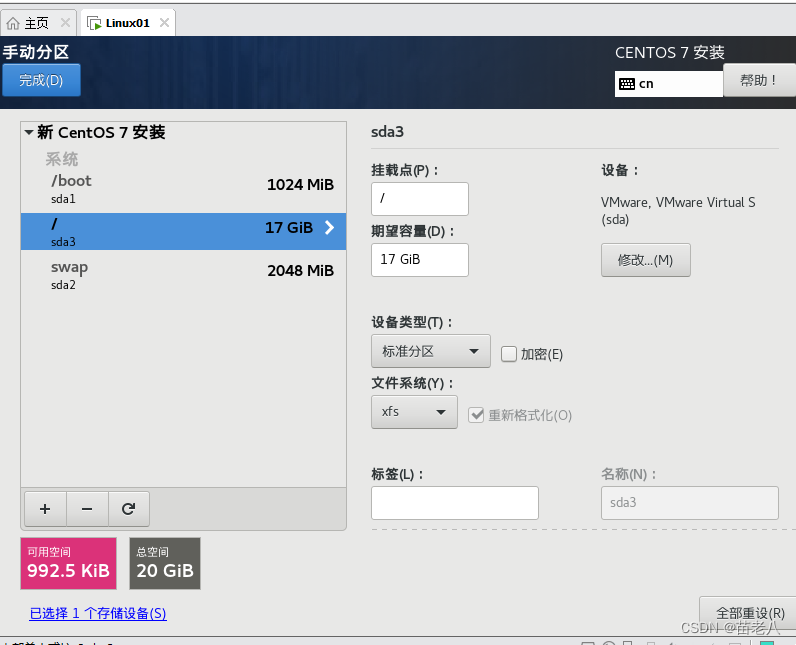
Task: Toggle the 重新格式化(O) reformat checkbox
Action: pyautogui.click(x=476, y=415)
